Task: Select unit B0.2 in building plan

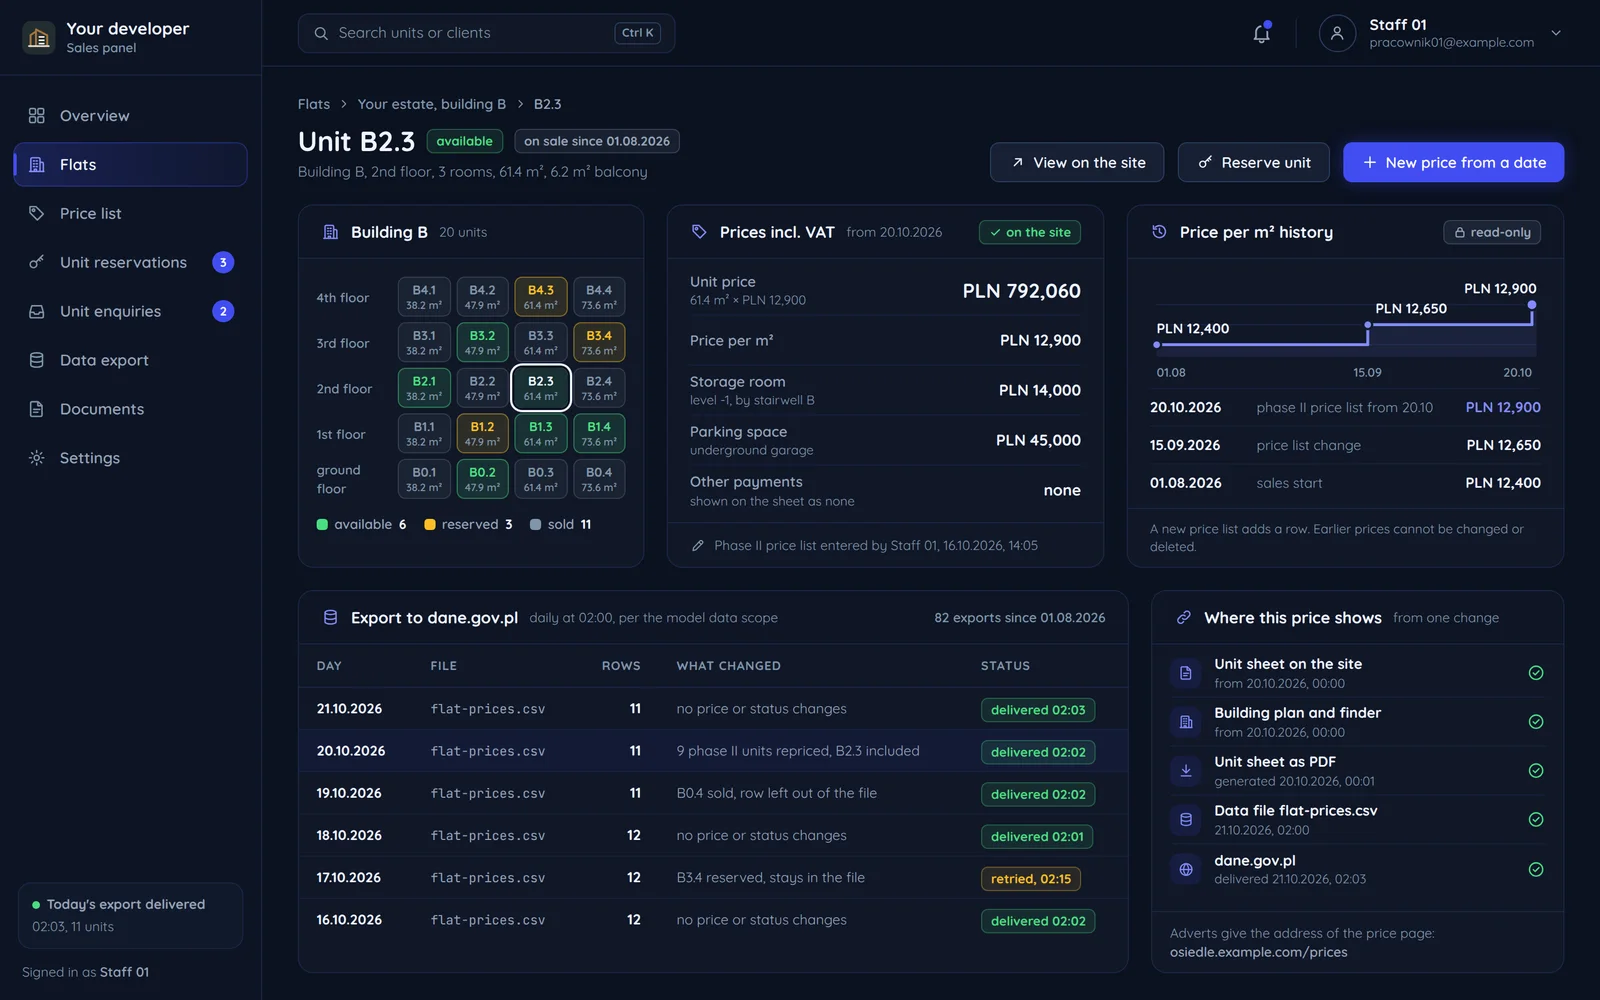Action: click(x=482, y=479)
